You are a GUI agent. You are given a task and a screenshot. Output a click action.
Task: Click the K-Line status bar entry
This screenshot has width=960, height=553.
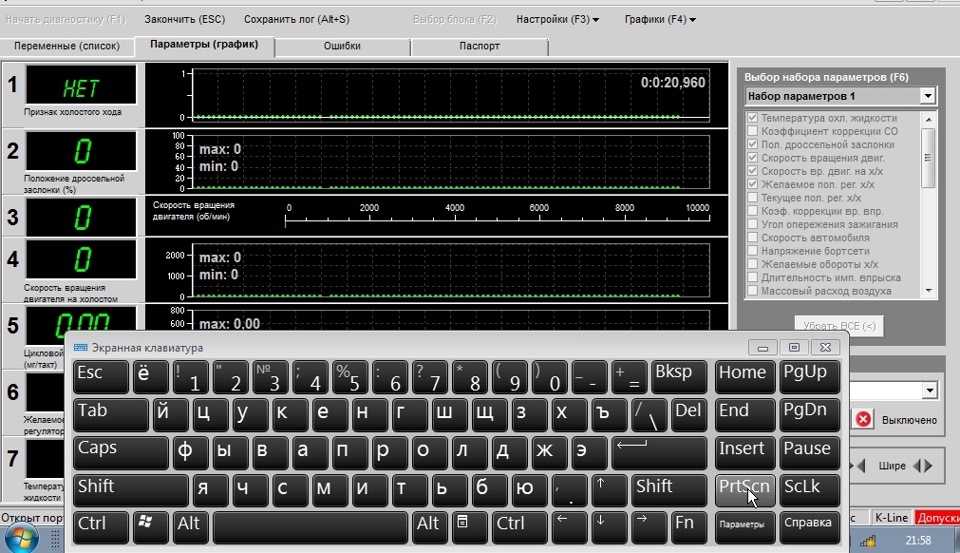click(891, 518)
